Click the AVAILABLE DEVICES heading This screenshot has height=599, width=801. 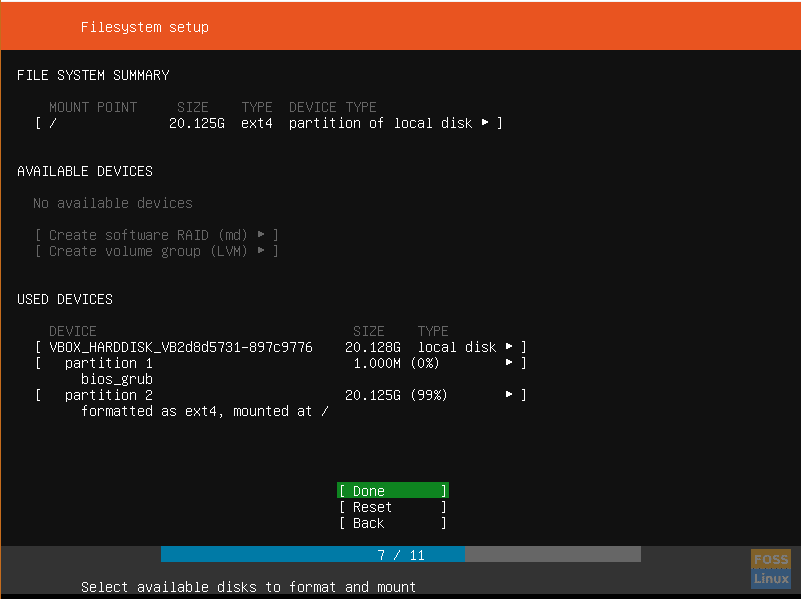pos(85,171)
